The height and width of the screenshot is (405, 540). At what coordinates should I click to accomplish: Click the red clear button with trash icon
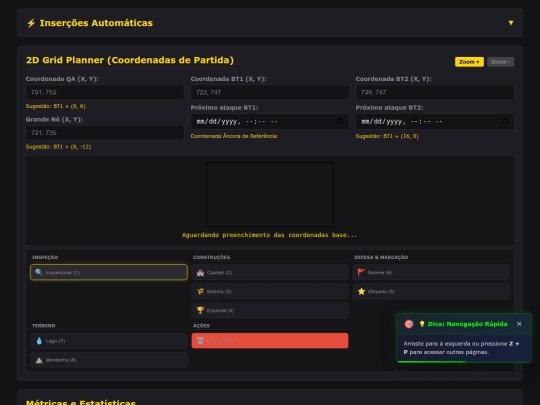pos(270,341)
